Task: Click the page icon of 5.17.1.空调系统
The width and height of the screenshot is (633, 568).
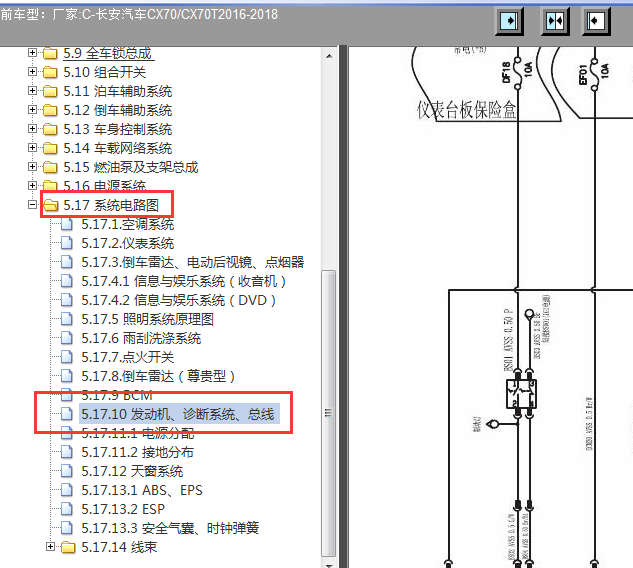Action: 67,224
